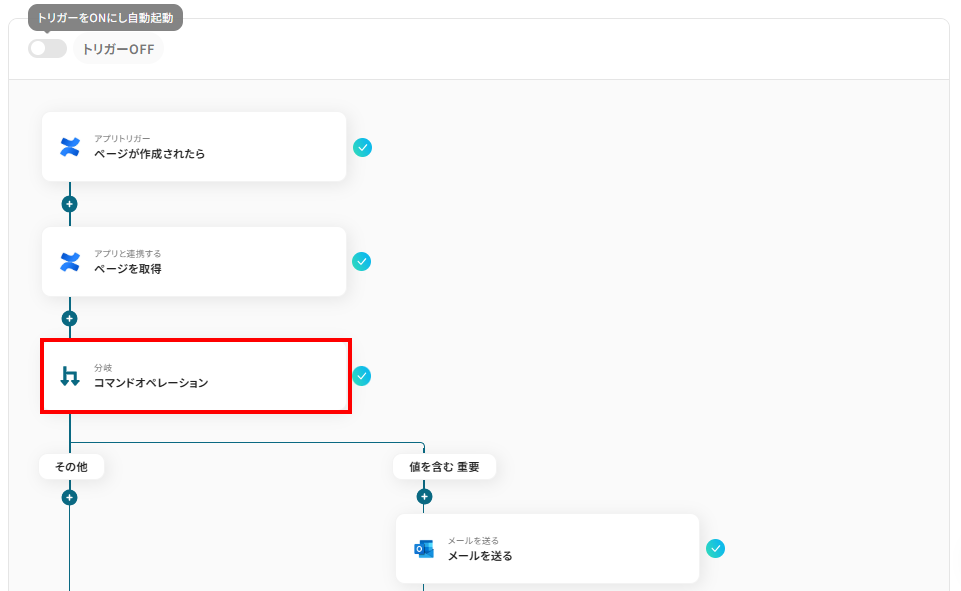Image resolution: width=961 pixels, height=591 pixels.
Task: Click branch icon on コマンドオペレーション card
Action: point(70,376)
